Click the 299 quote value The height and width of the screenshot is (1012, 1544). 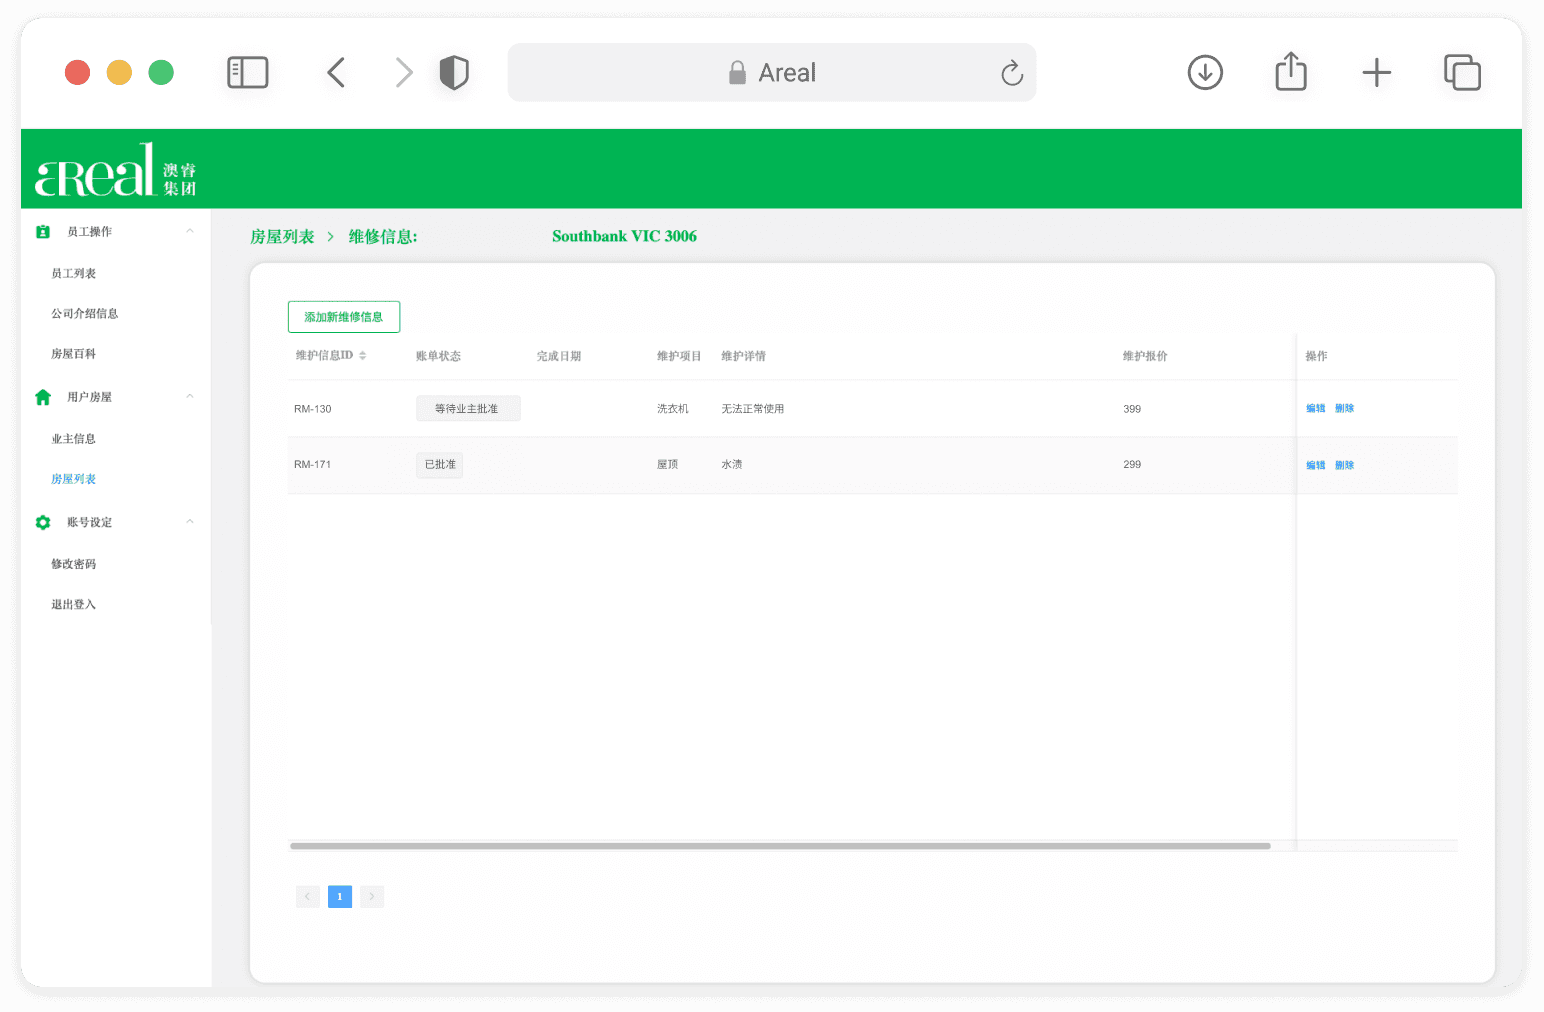coord(1132,465)
